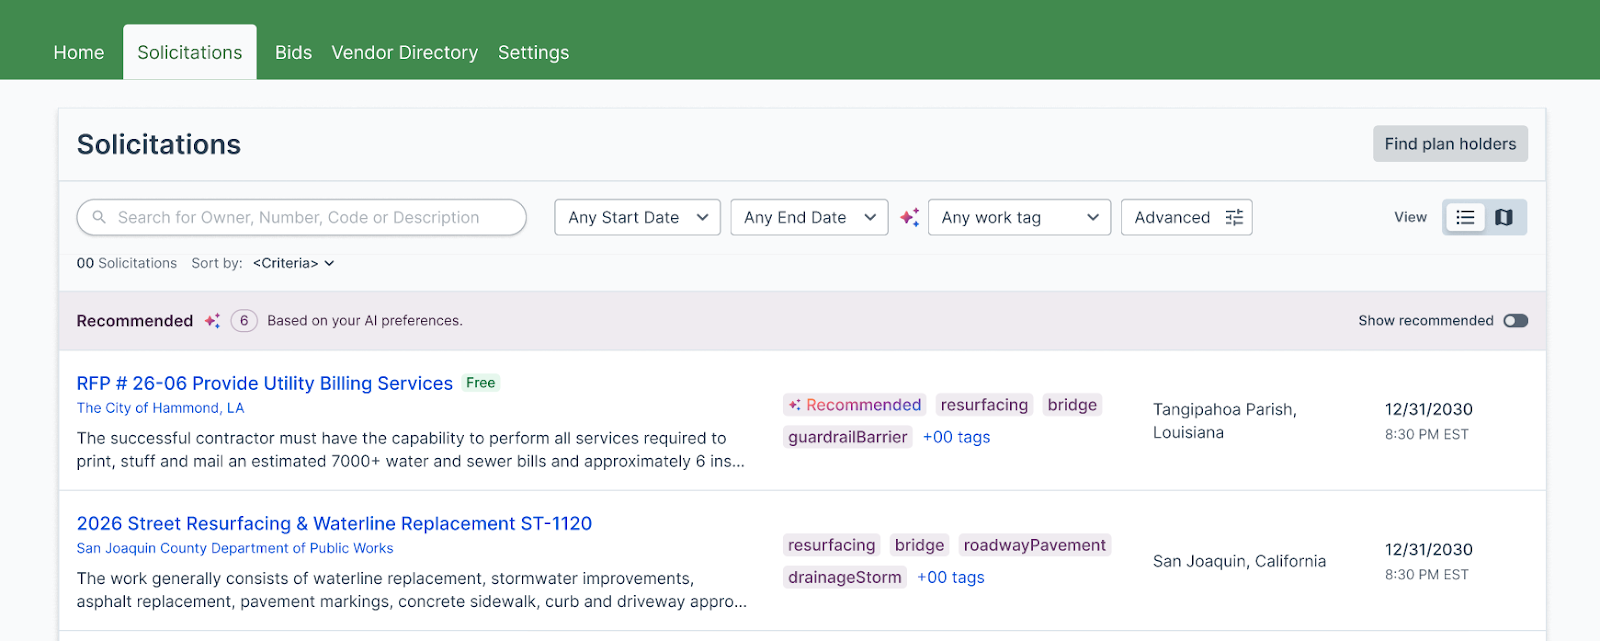
Task: Click the Free badge
Action: 481,383
